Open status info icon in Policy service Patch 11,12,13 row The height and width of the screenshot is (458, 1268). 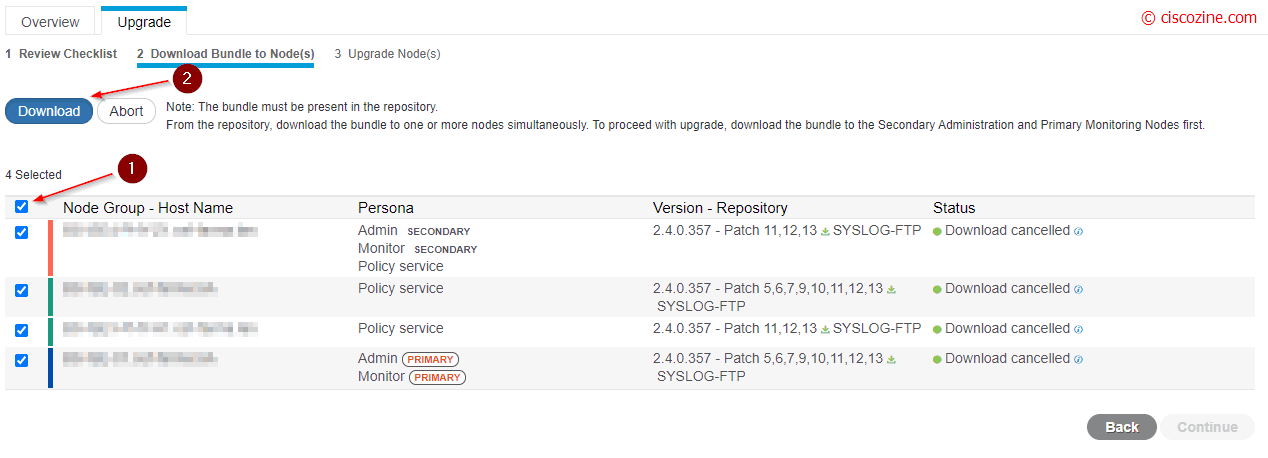(1079, 329)
